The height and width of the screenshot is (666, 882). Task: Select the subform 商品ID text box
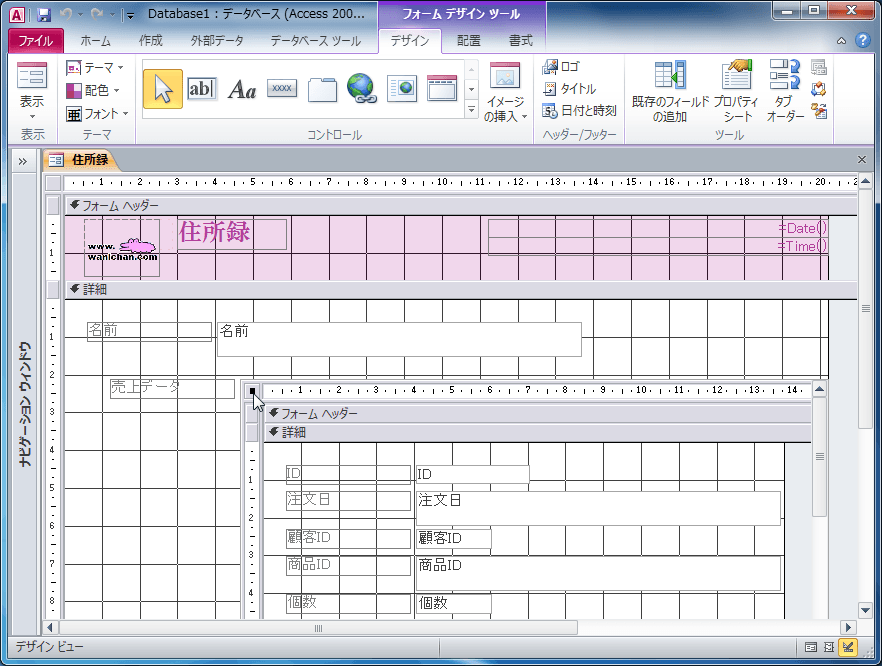tap(598, 574)
